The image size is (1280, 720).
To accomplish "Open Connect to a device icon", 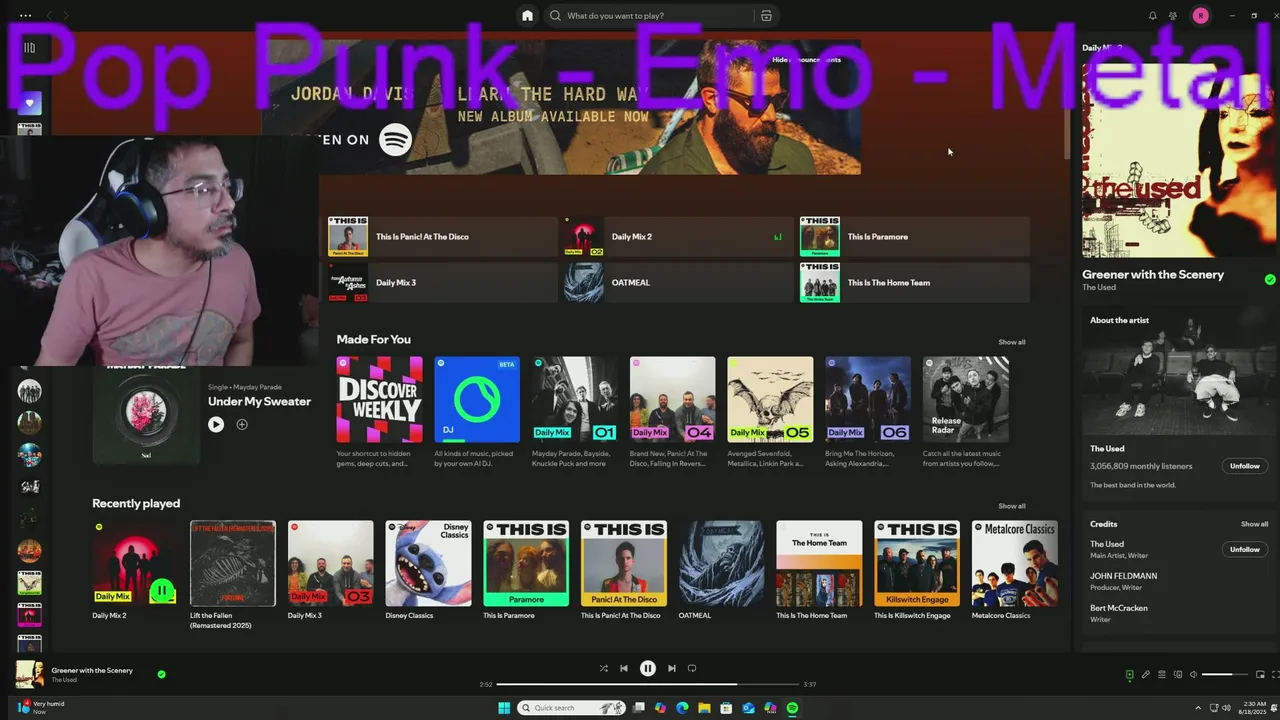I will 1178,675.
